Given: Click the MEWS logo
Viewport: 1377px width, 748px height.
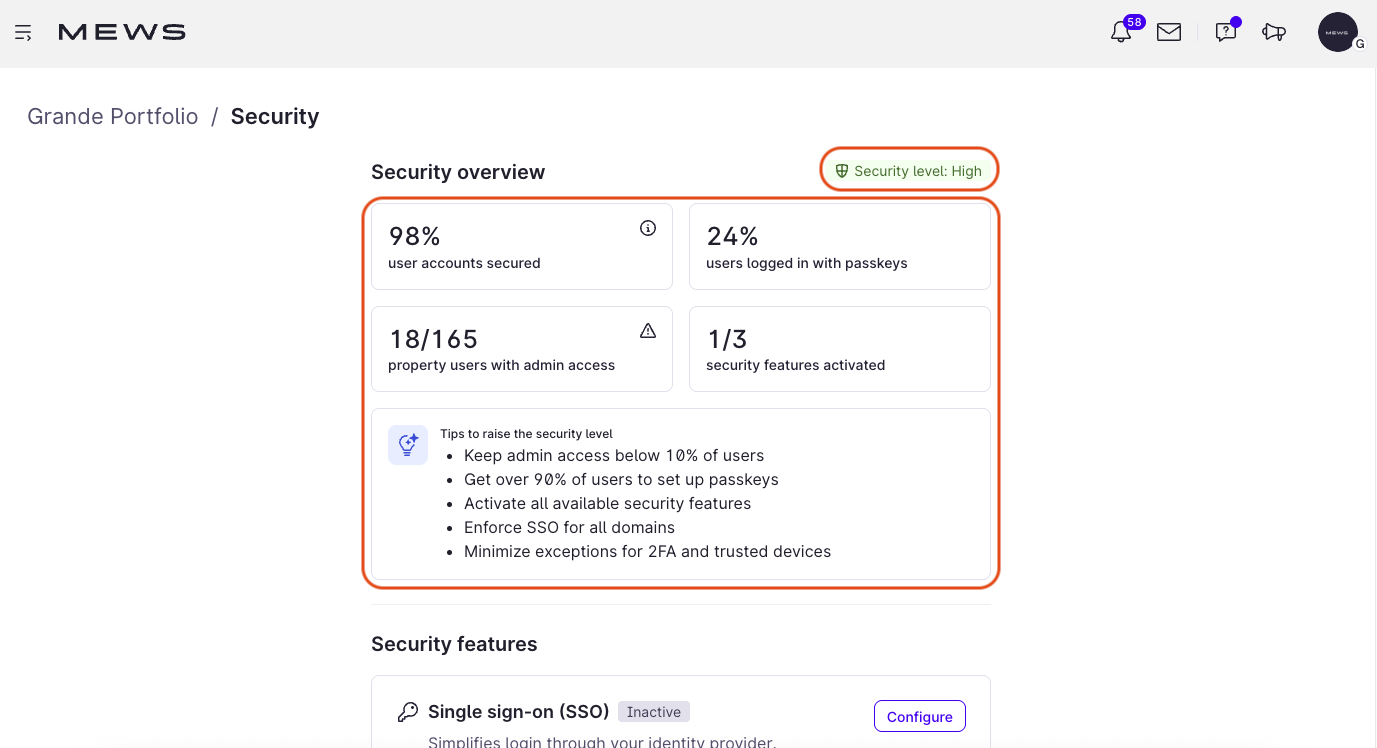Looking at the screenshot, I should [121, 31].
